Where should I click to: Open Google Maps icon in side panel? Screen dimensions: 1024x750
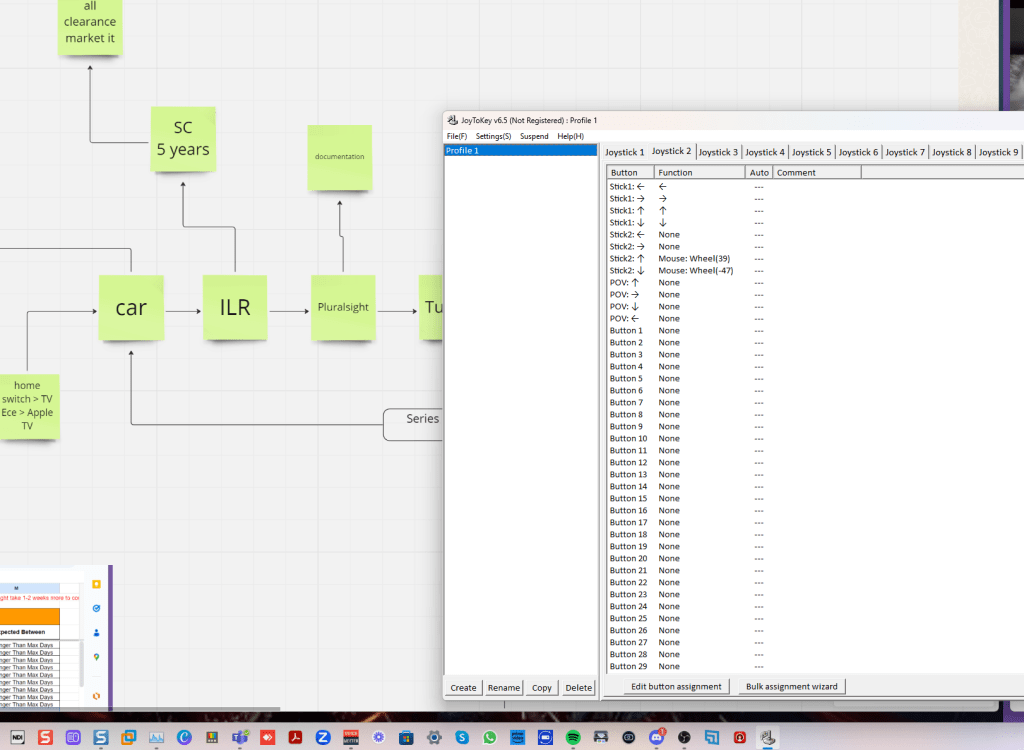(97, 657)
